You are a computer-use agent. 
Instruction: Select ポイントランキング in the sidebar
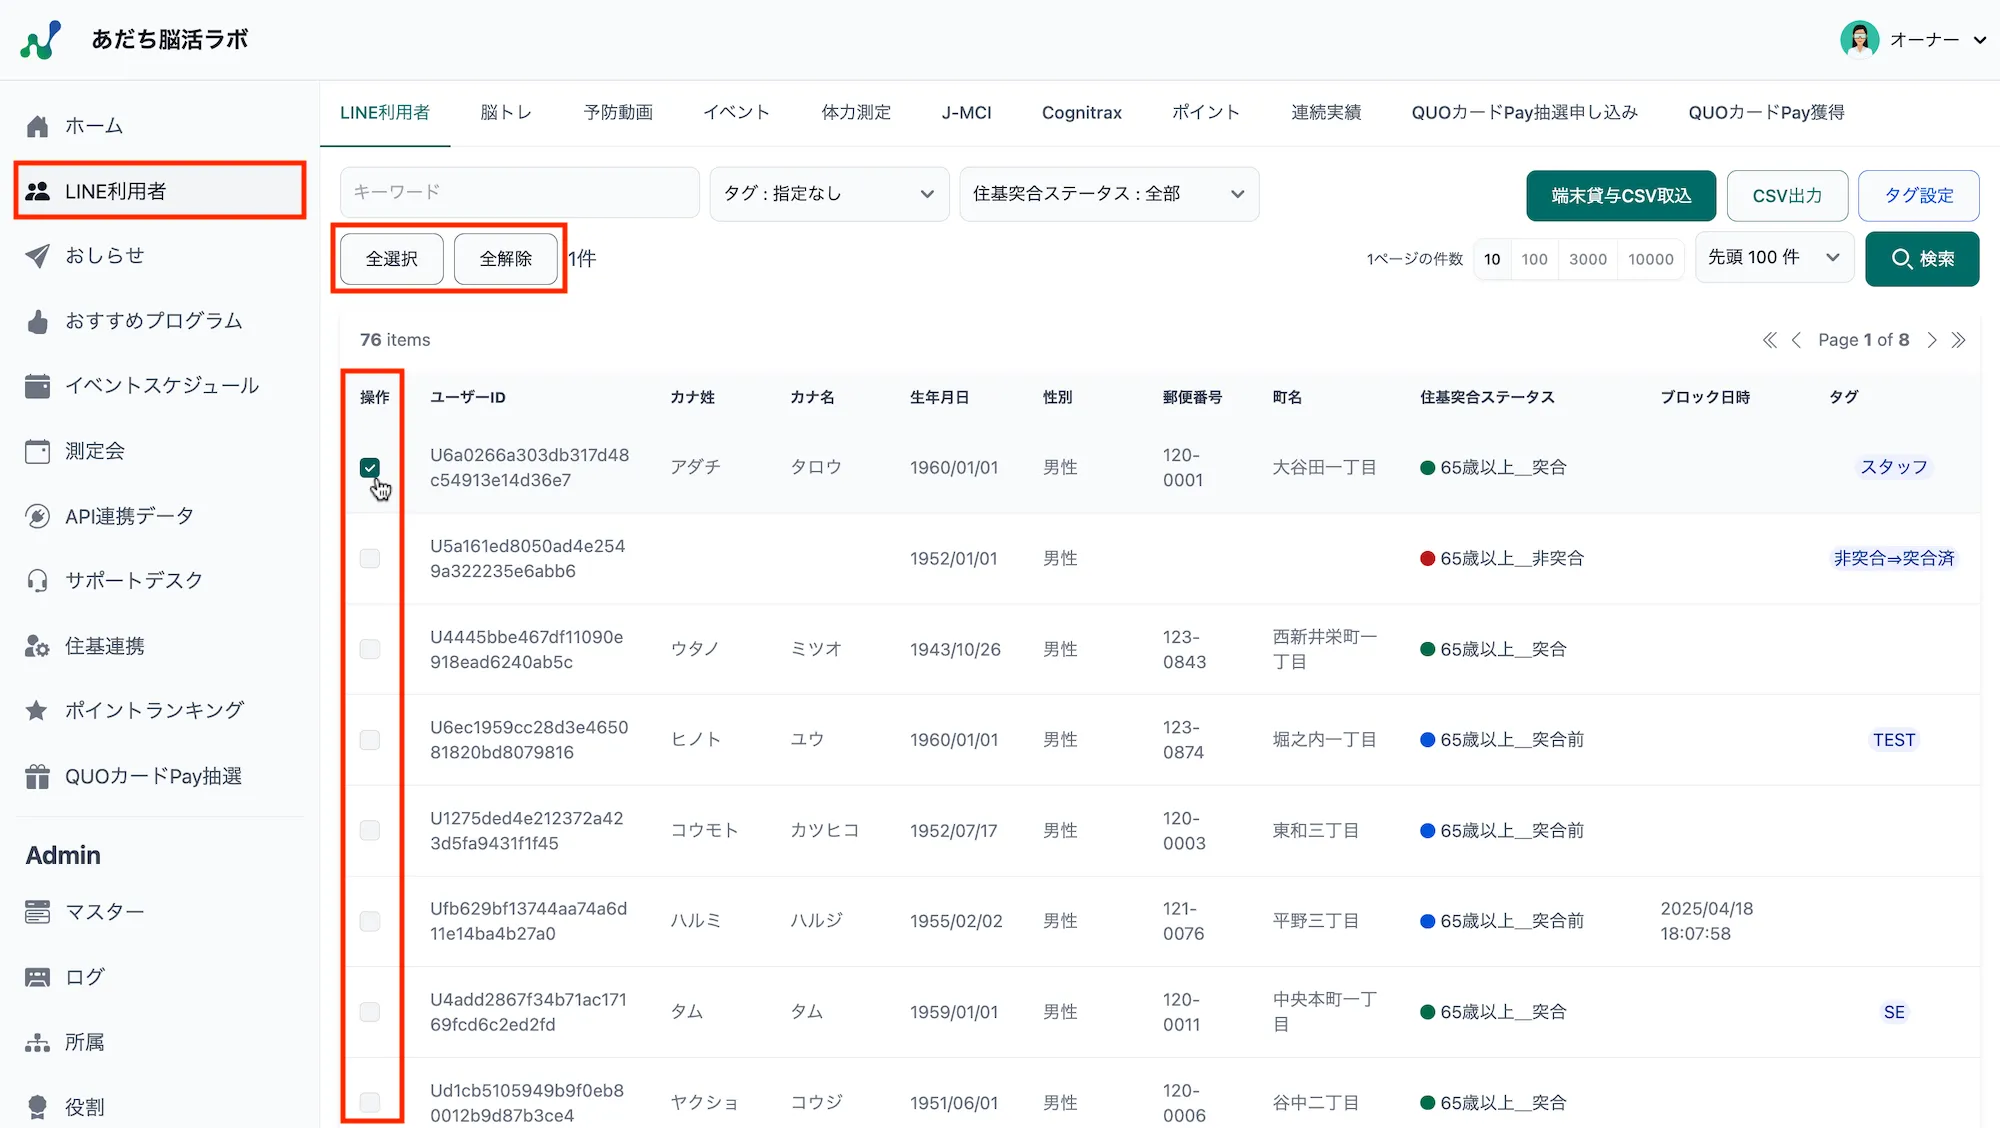coord(153,710)
